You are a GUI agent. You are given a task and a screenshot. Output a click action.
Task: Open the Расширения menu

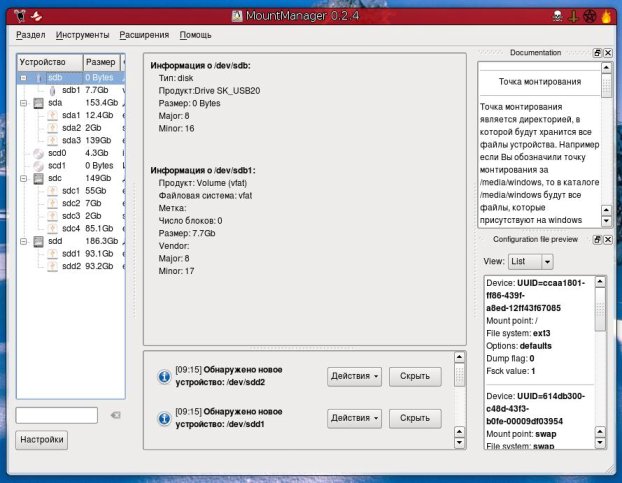(x=144, y=35)
